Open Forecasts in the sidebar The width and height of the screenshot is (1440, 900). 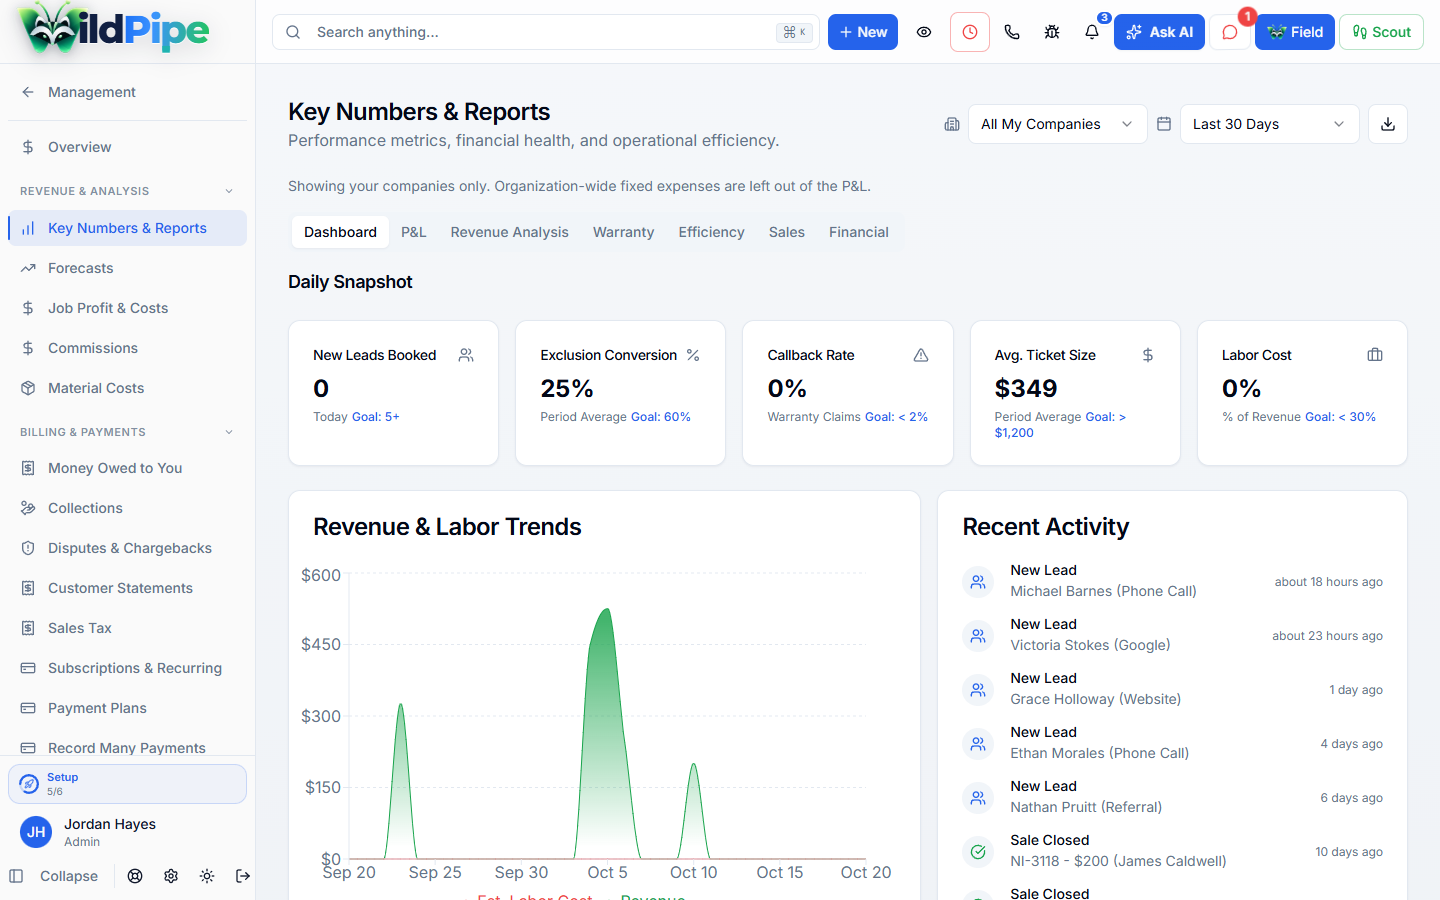(127, 268)
